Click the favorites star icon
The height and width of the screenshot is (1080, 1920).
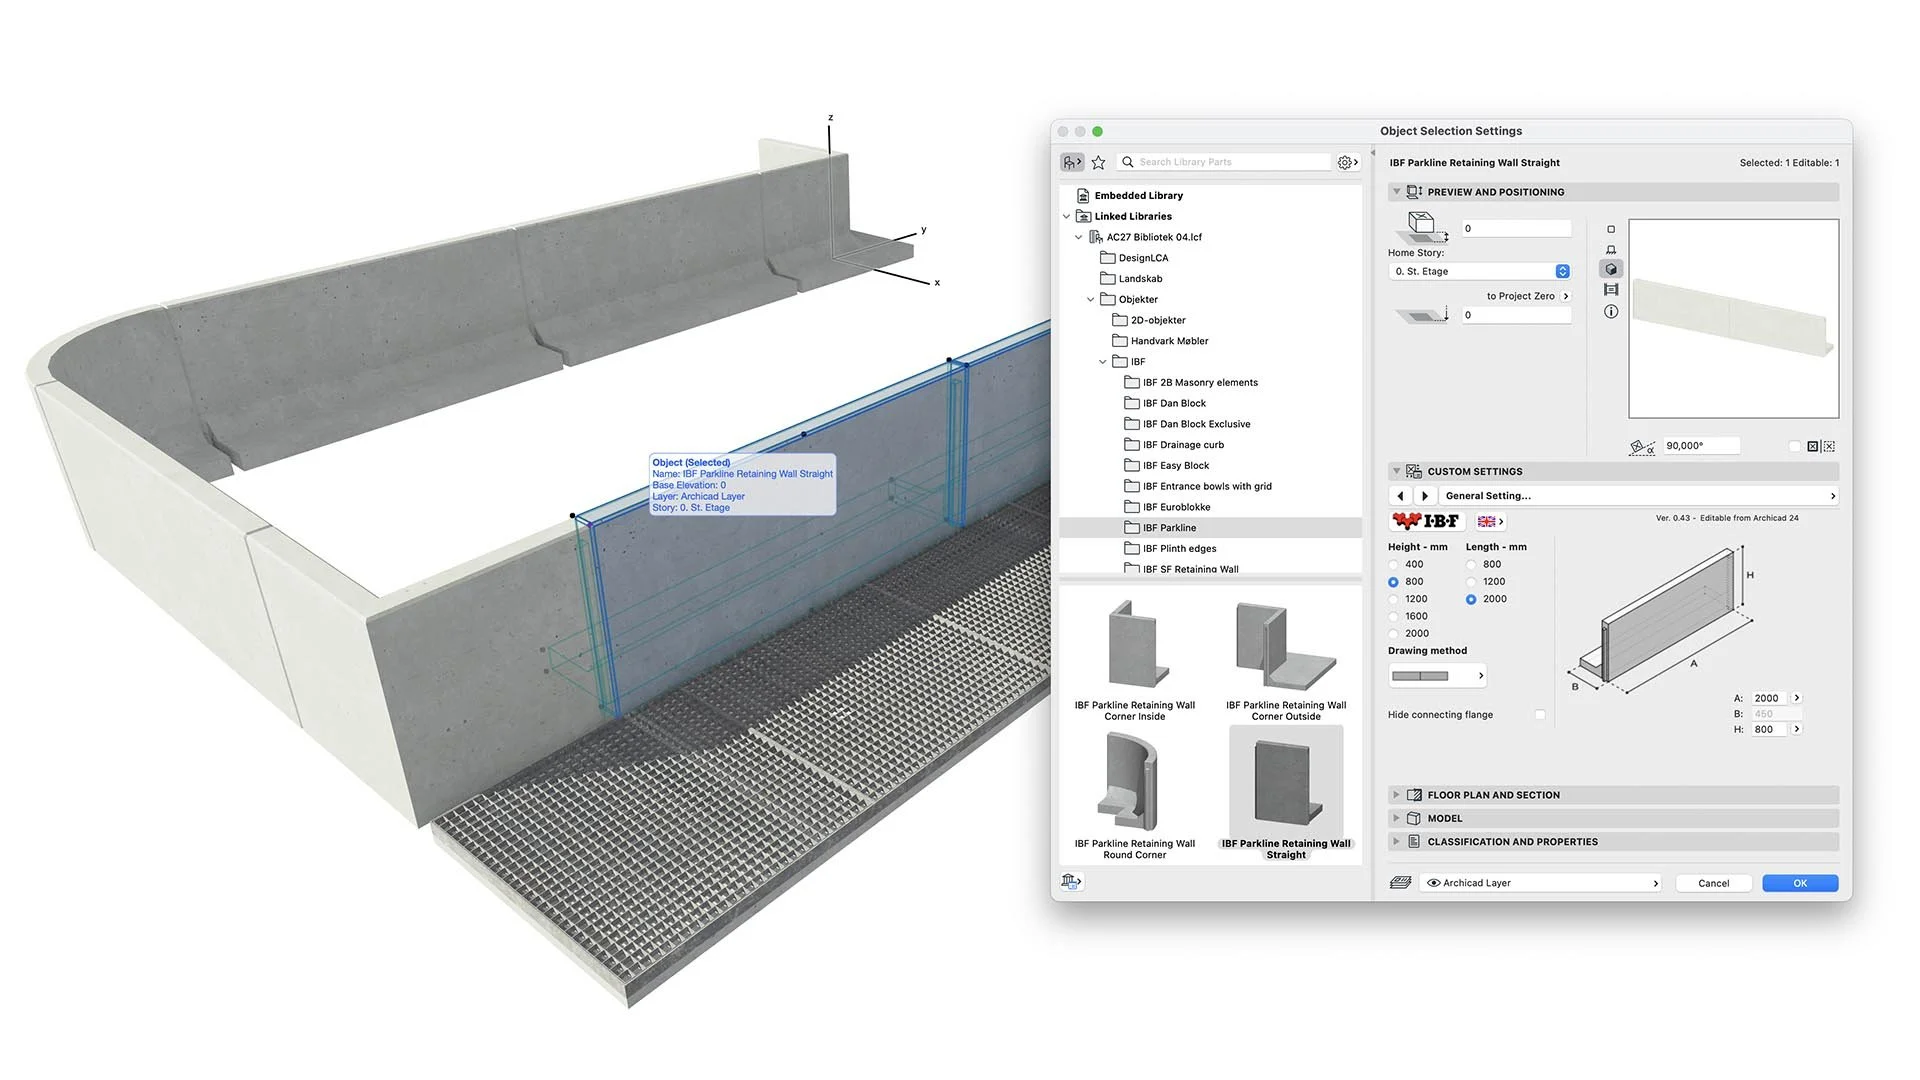1098,162
